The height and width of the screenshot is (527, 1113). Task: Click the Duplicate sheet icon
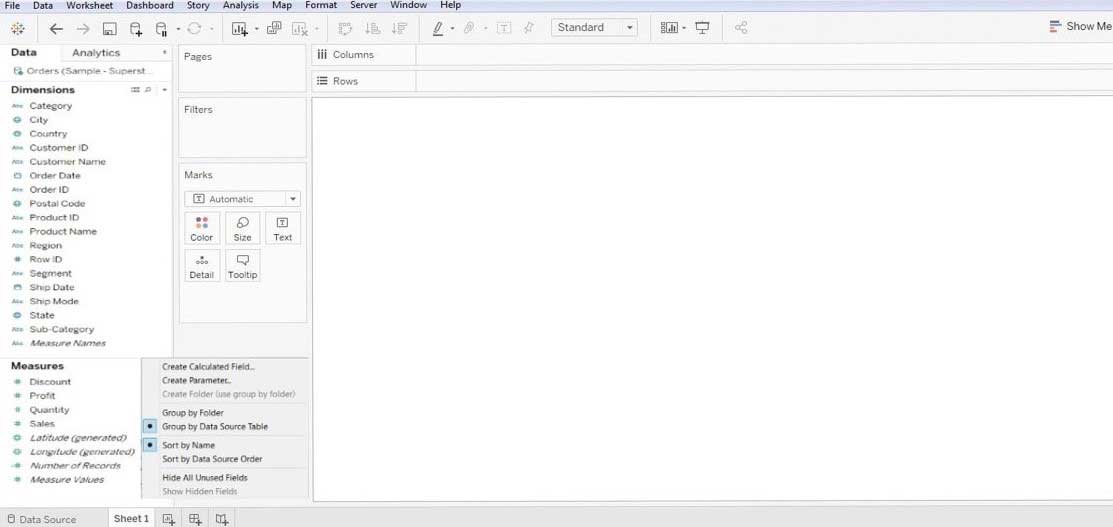pyautogui.click(x=274, y=28)
